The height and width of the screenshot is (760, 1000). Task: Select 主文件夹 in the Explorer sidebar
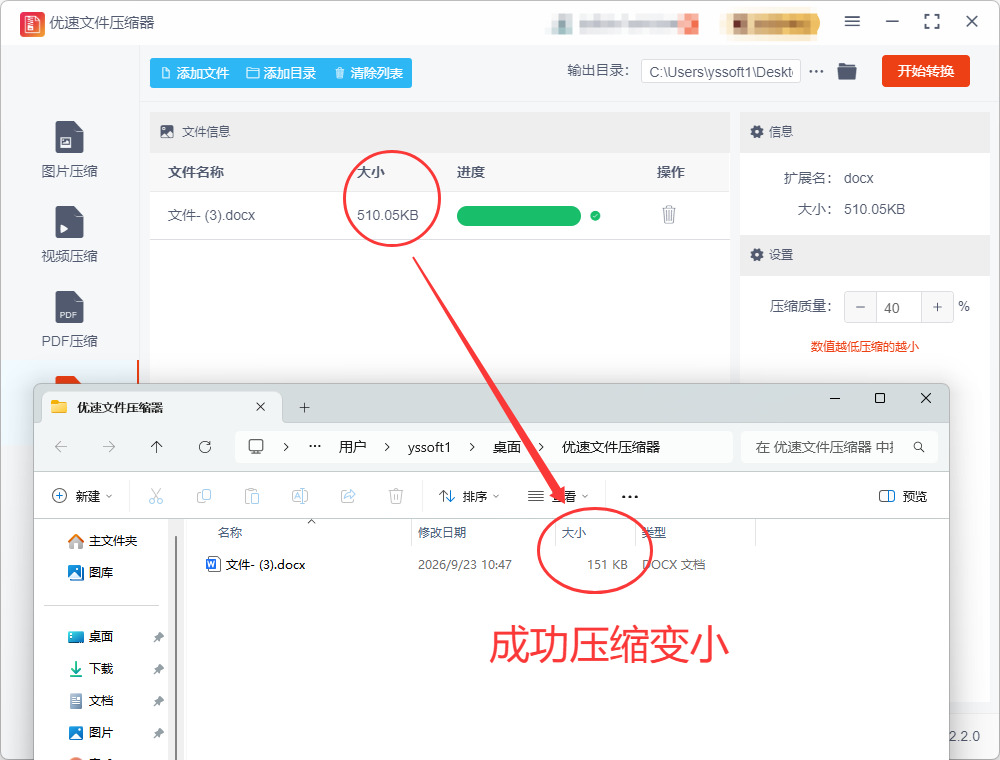tap(102, 541)
